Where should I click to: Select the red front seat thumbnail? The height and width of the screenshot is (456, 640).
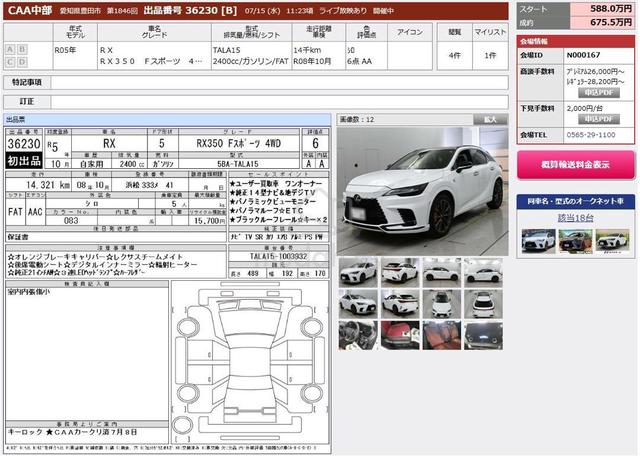(400, 335)
